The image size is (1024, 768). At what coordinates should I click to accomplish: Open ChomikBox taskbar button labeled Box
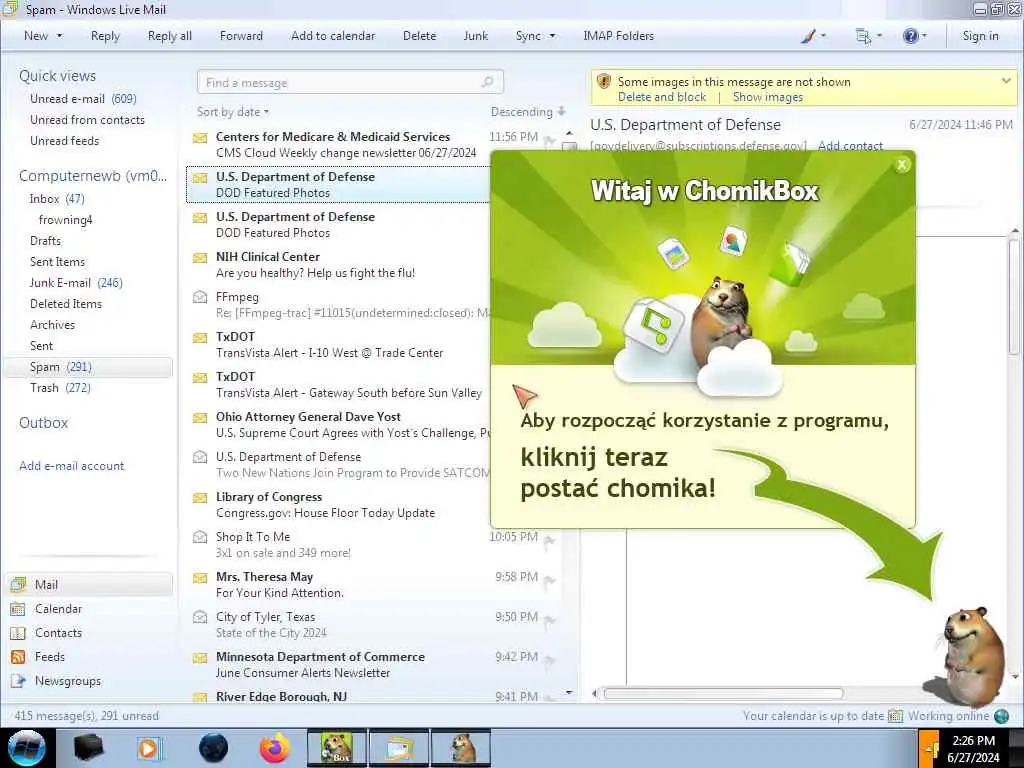(x=336, y=748)
